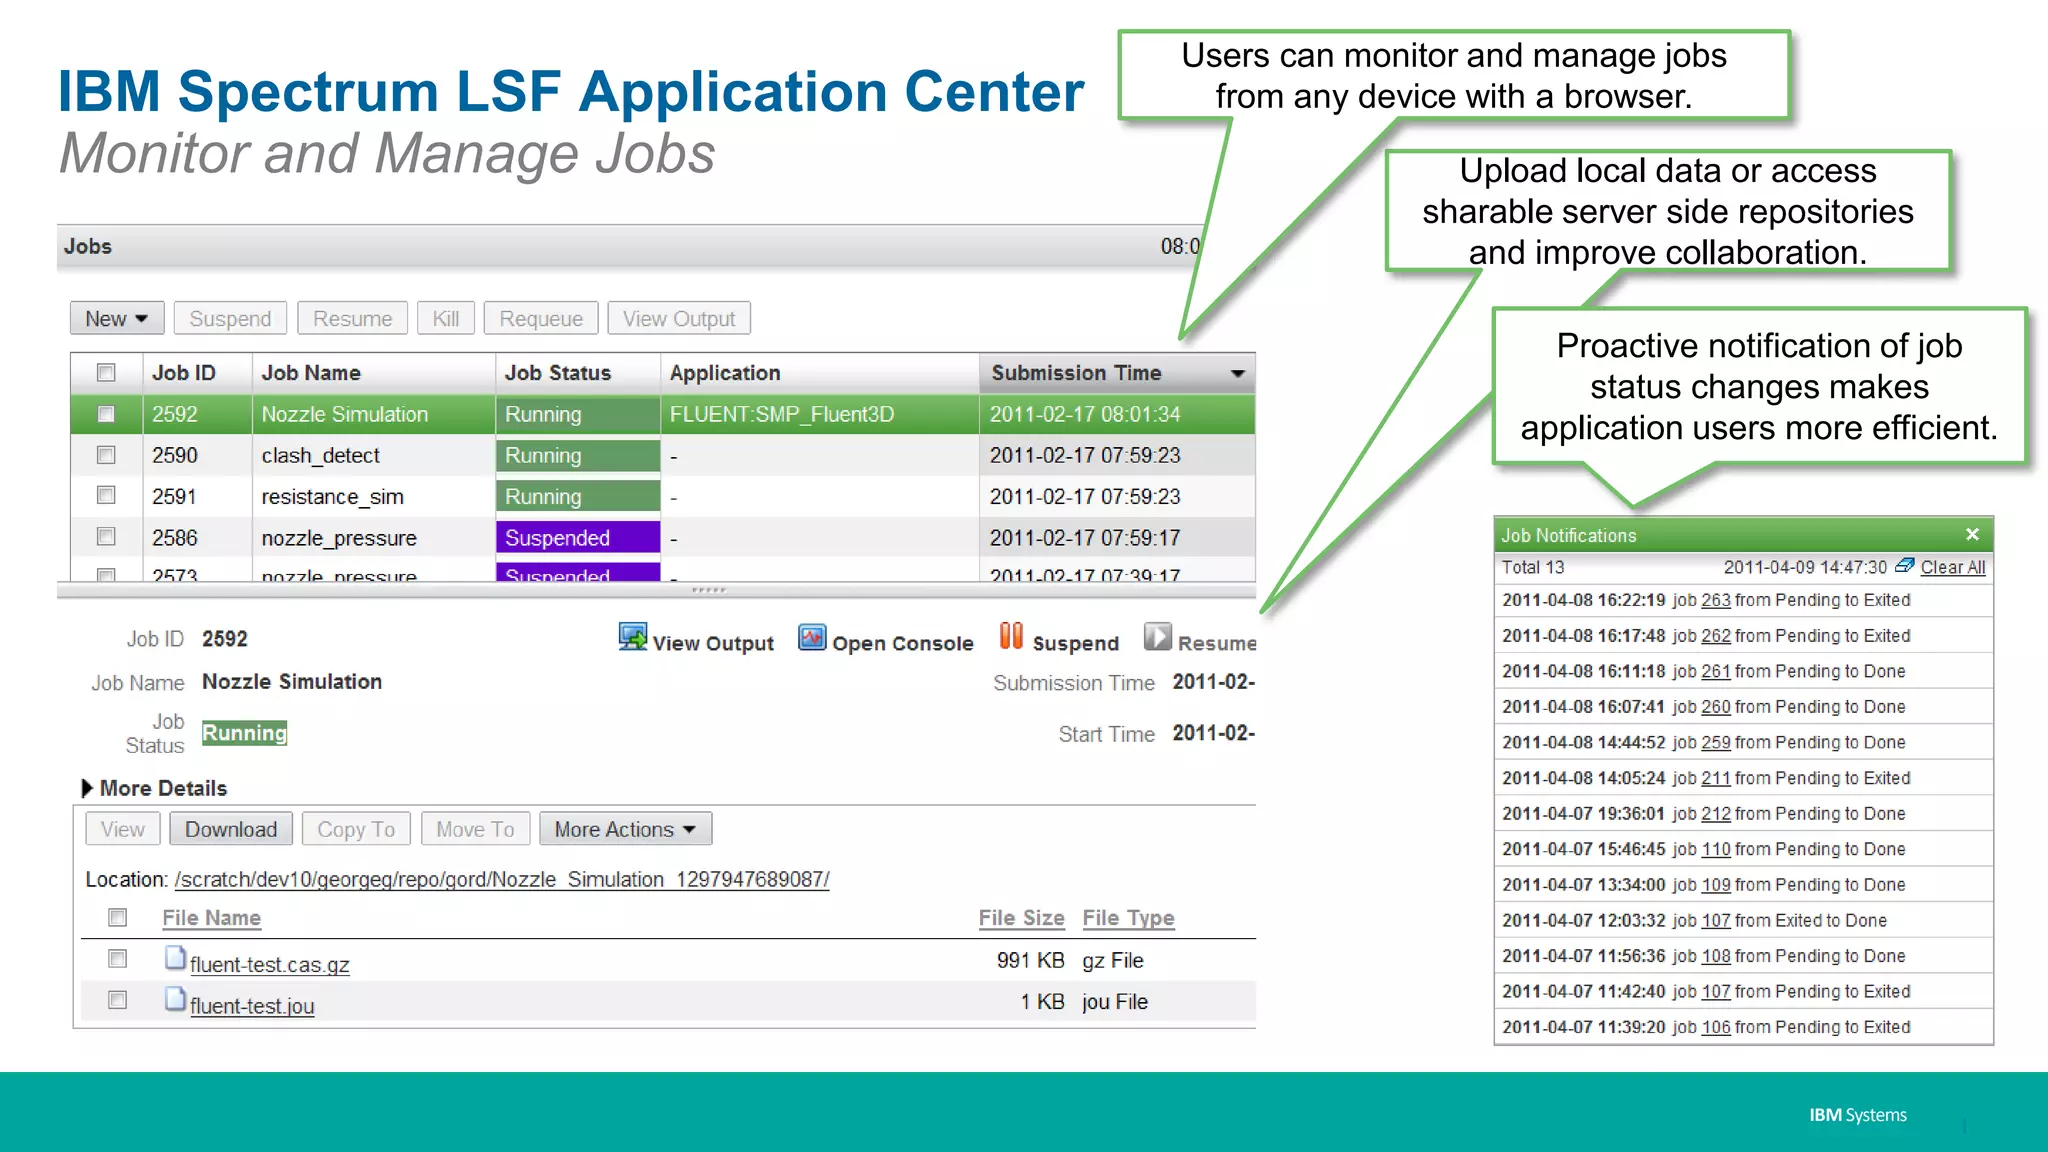Click the Suspend label in job details
The height and width of the screenshot is (1152, 2048).
click(1075, 643)
